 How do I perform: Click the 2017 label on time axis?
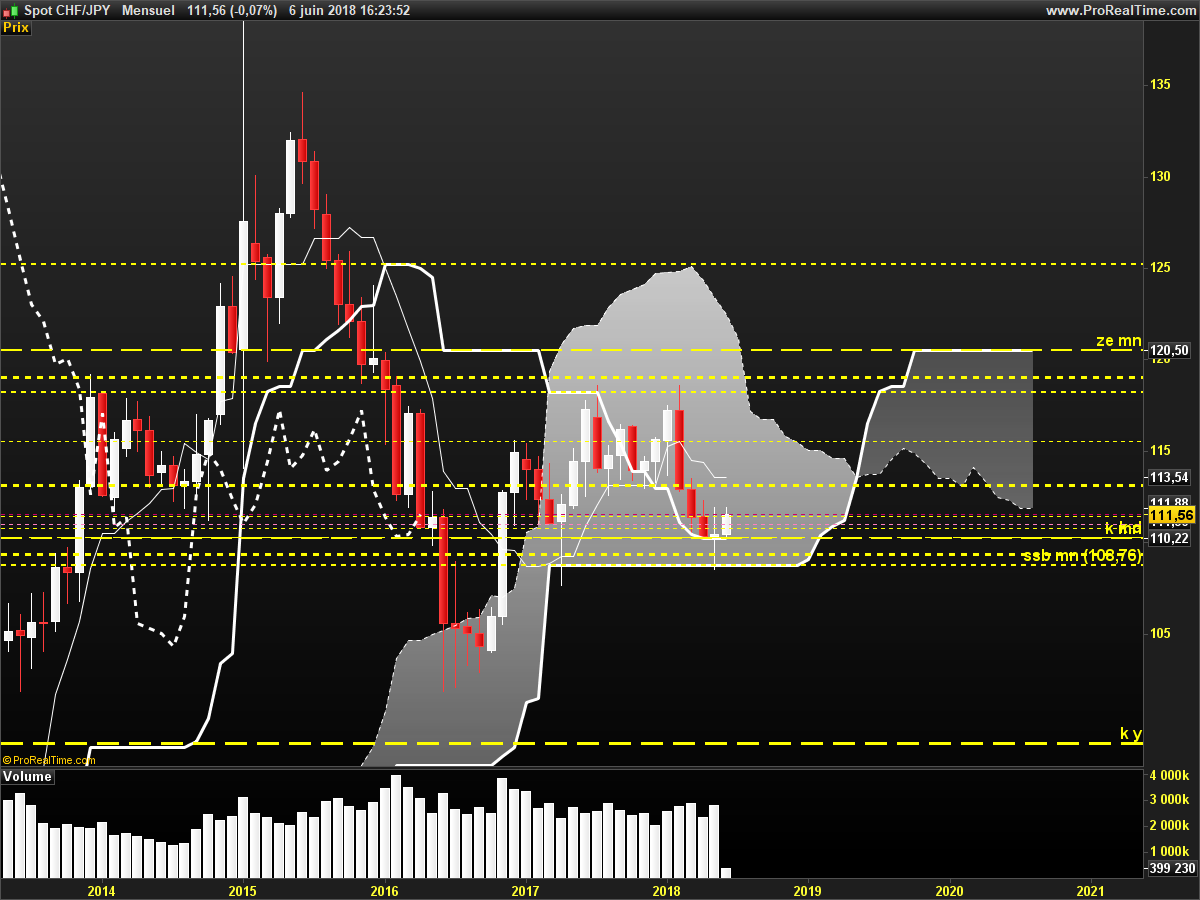click(525, 890)
